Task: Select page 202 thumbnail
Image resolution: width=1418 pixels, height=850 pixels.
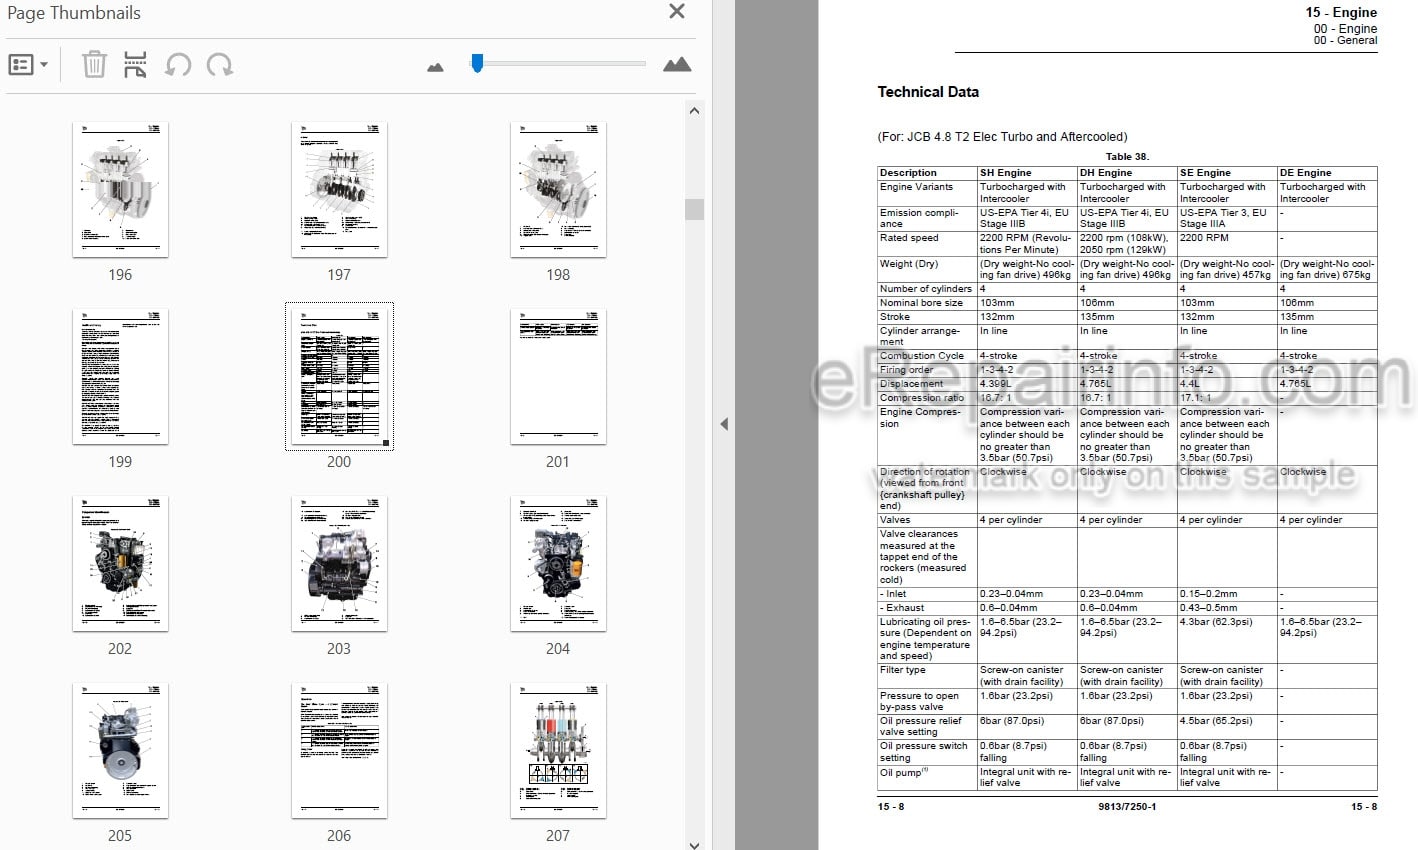Action: pos(120,564)
